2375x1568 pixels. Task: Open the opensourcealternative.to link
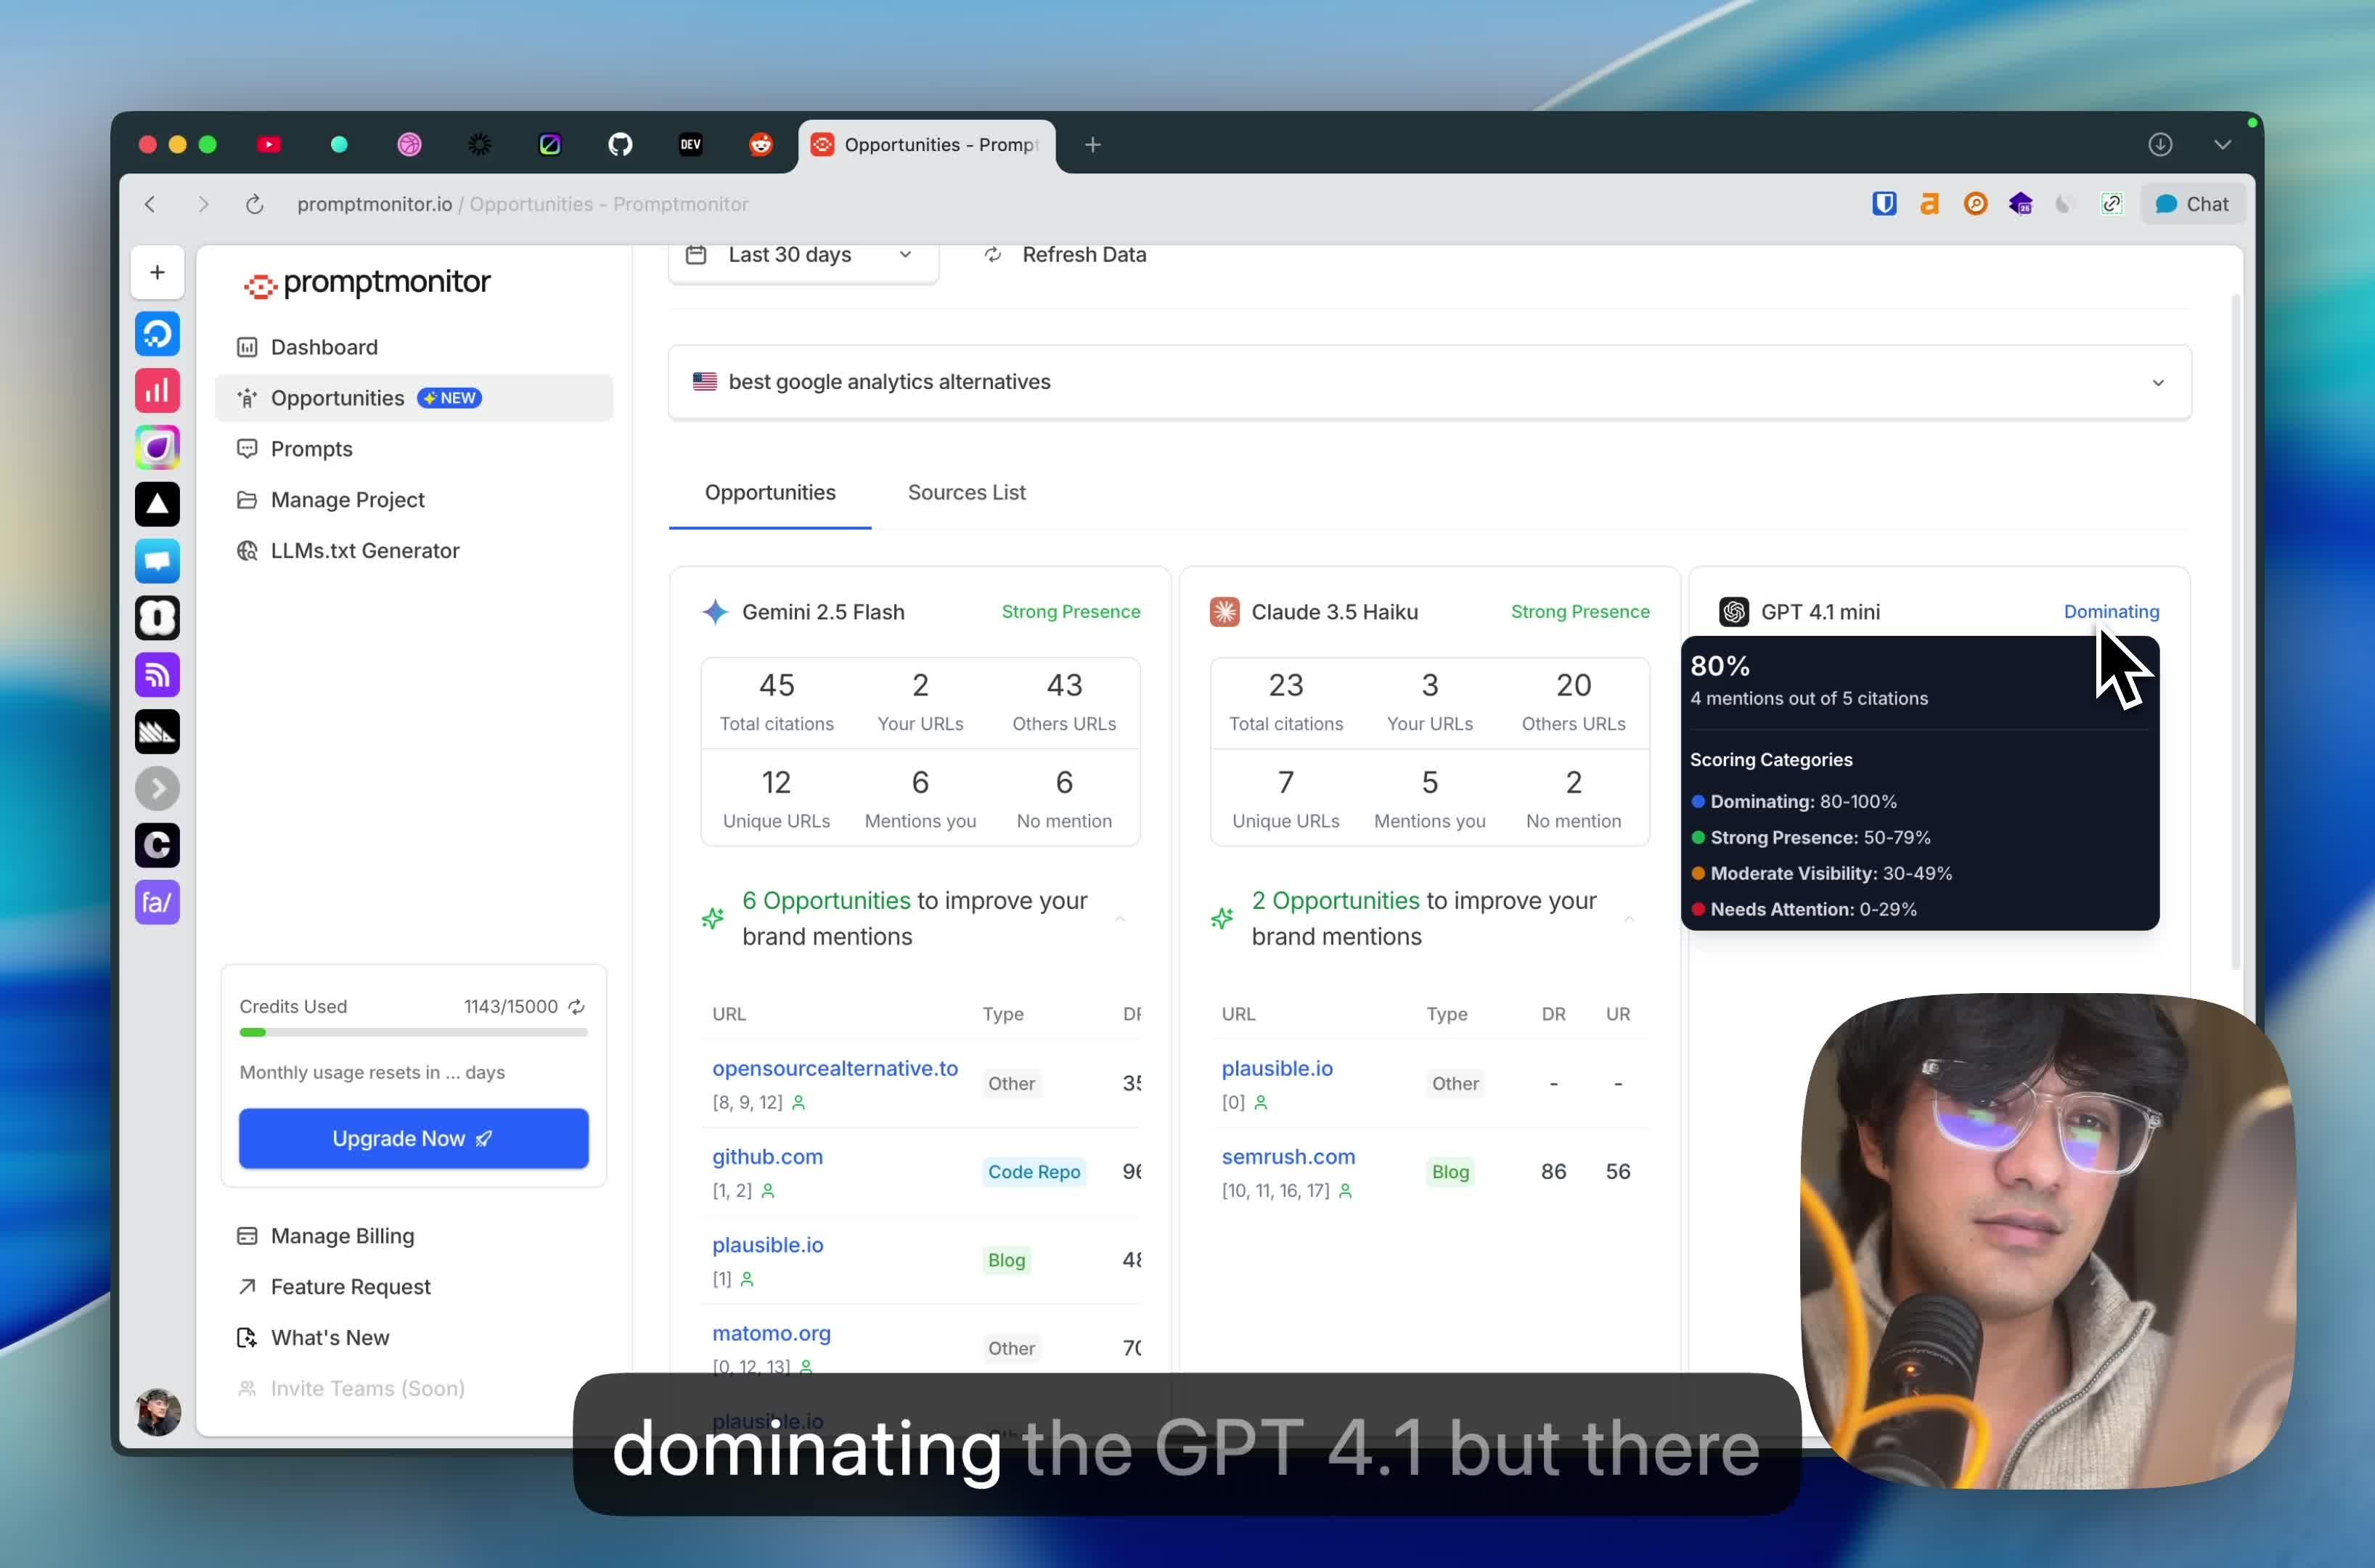[835, 1069]
